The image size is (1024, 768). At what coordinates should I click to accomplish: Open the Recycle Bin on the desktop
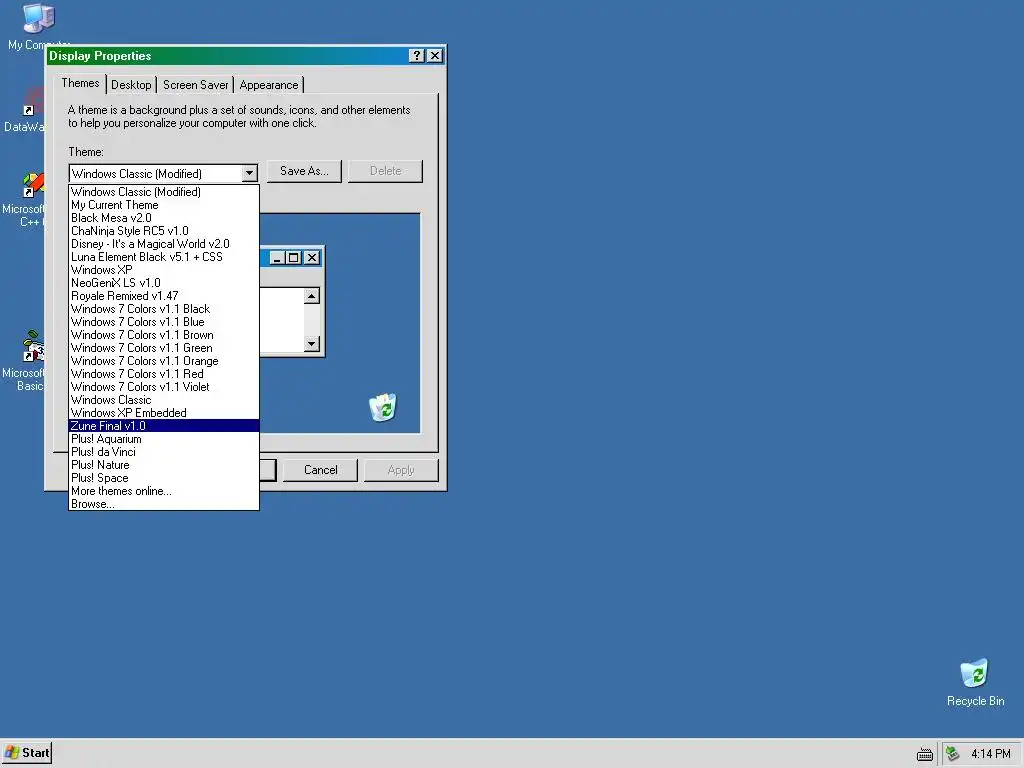pyautogui.click(x=974, y=673)
